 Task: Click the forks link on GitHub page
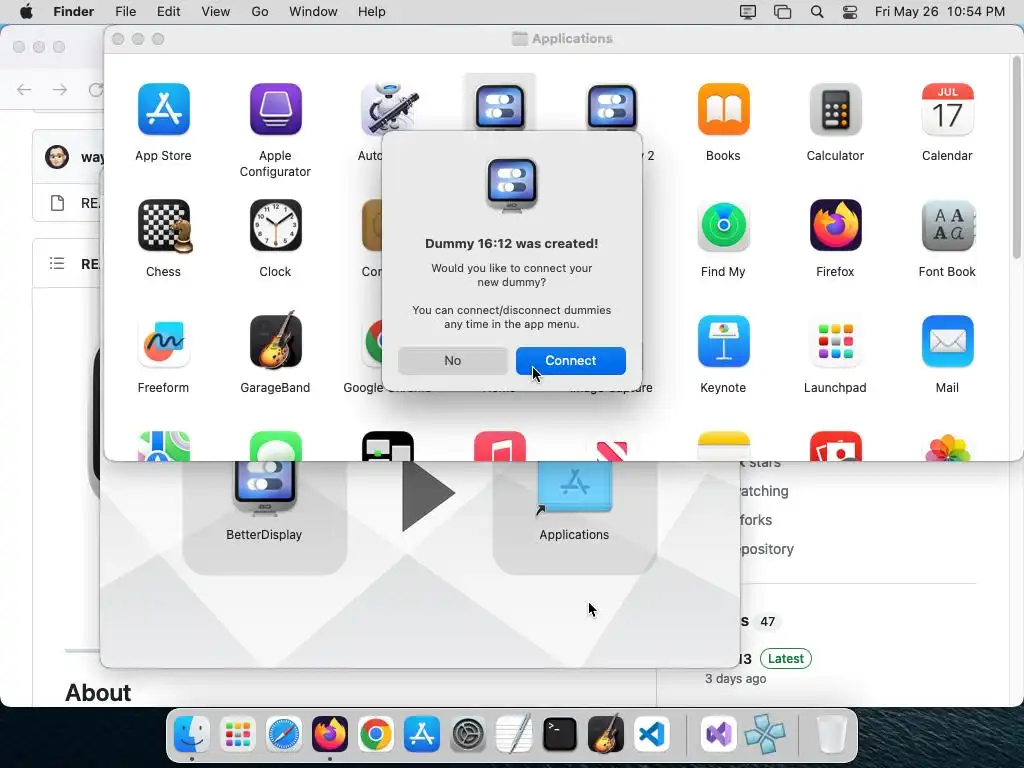point(756,520)
